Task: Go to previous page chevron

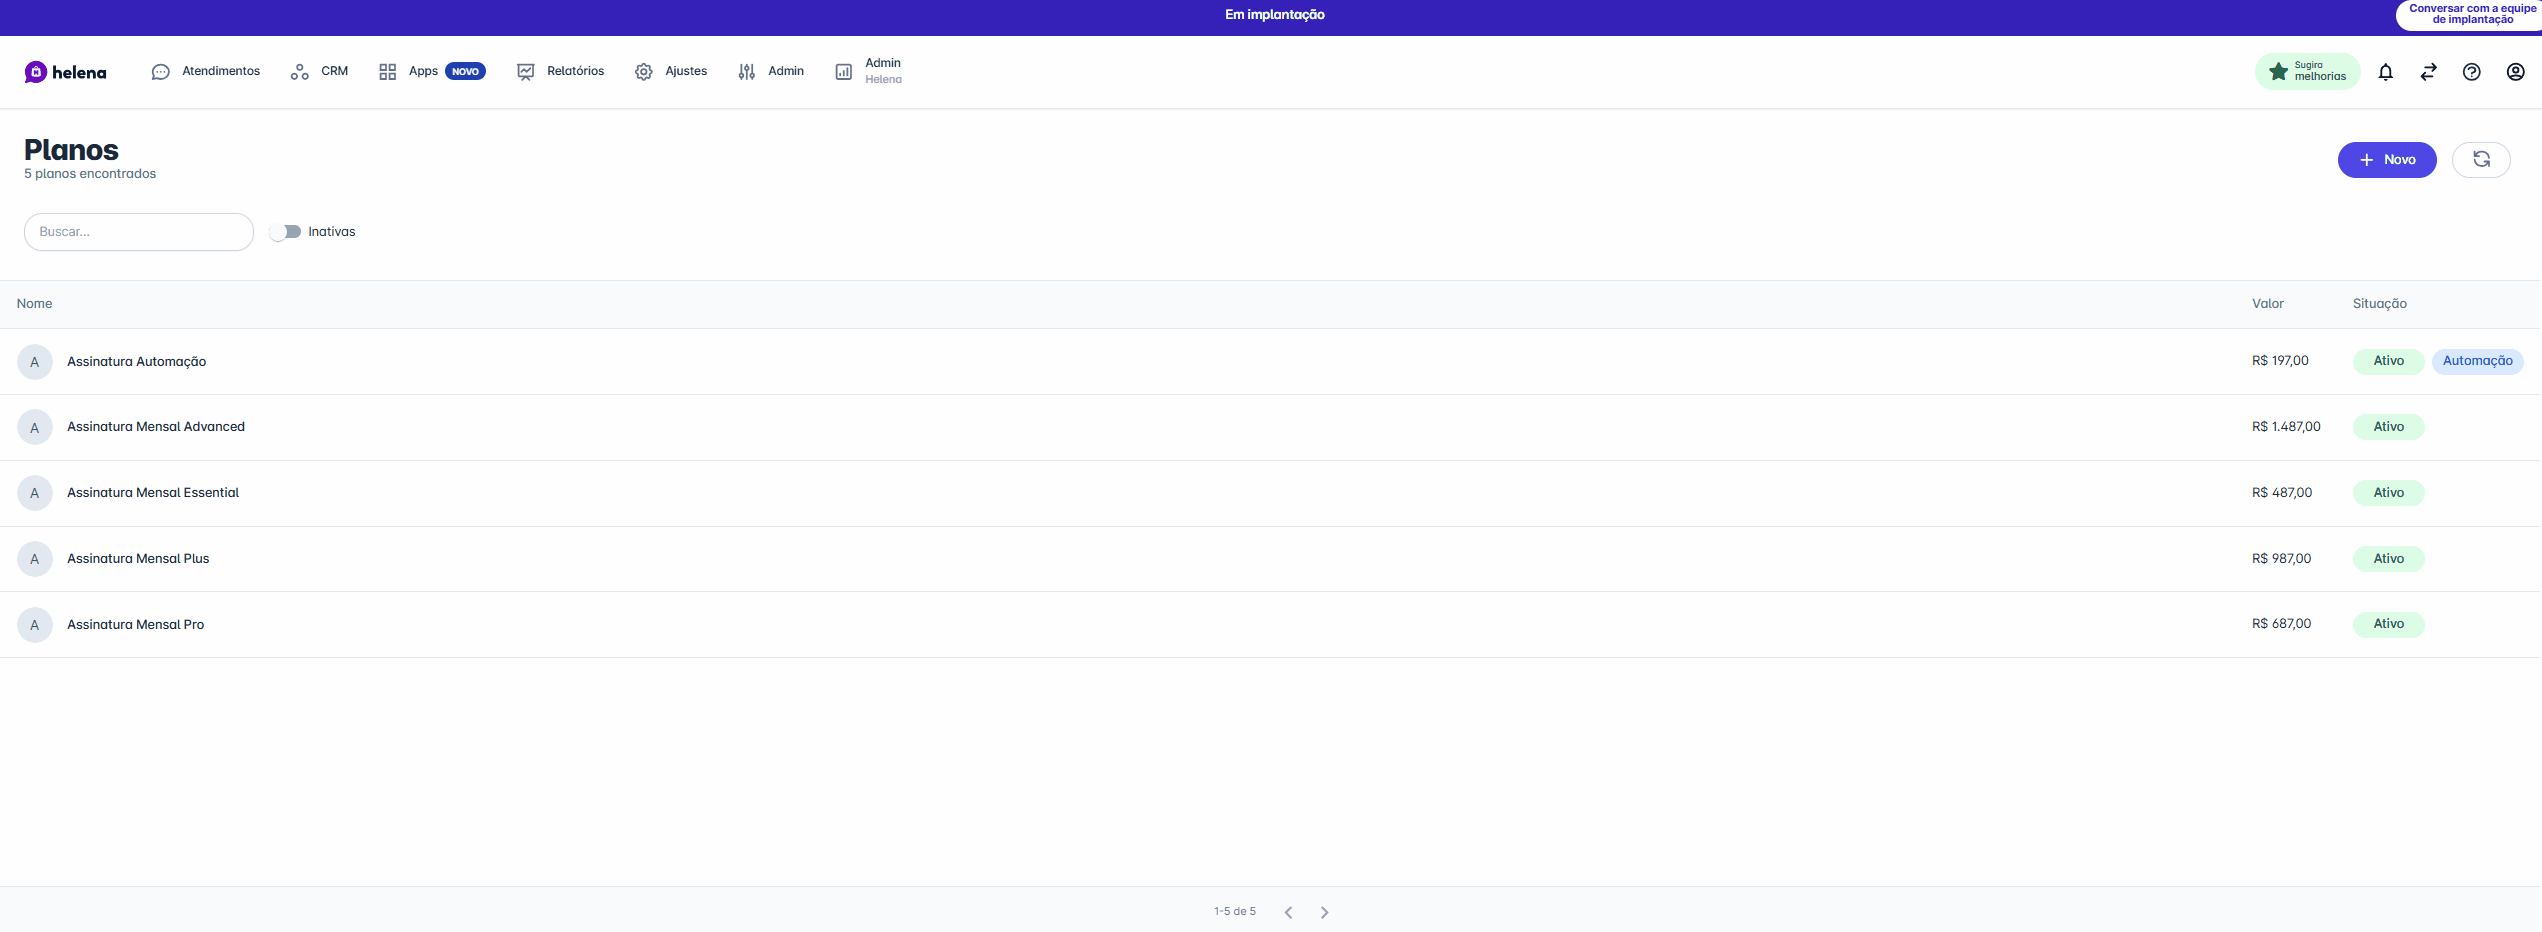Action: (x=1288, y=912)
